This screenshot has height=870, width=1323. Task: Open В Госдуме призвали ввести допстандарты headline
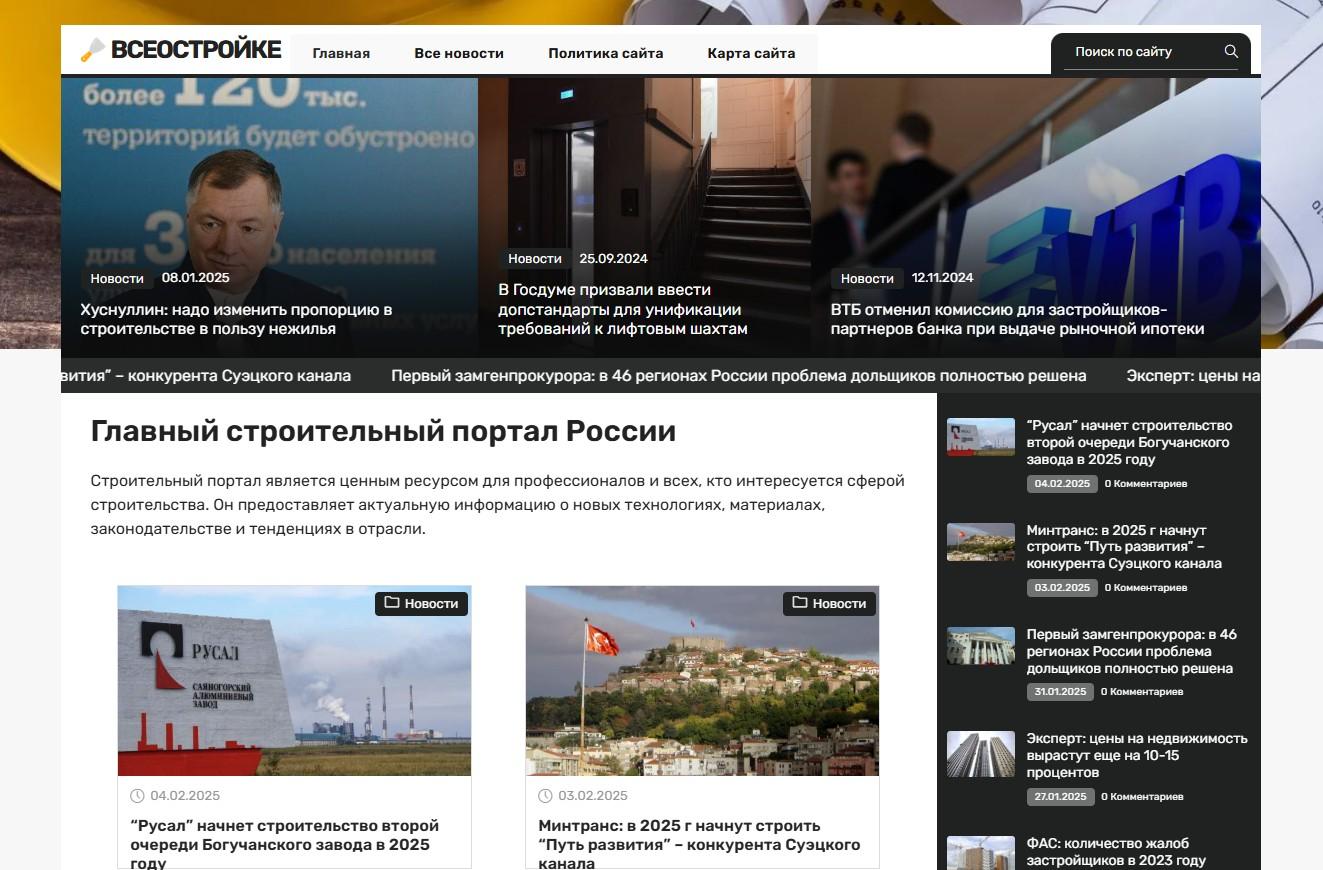tap(623, 309)
